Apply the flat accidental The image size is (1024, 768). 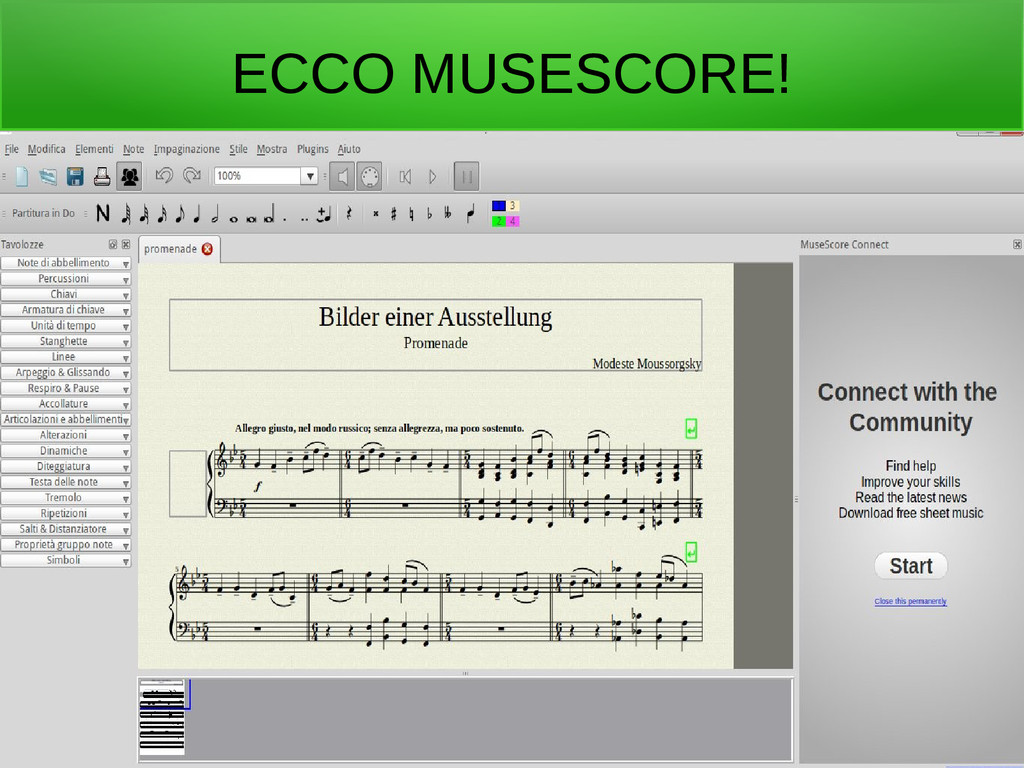[x=429, y=214]
